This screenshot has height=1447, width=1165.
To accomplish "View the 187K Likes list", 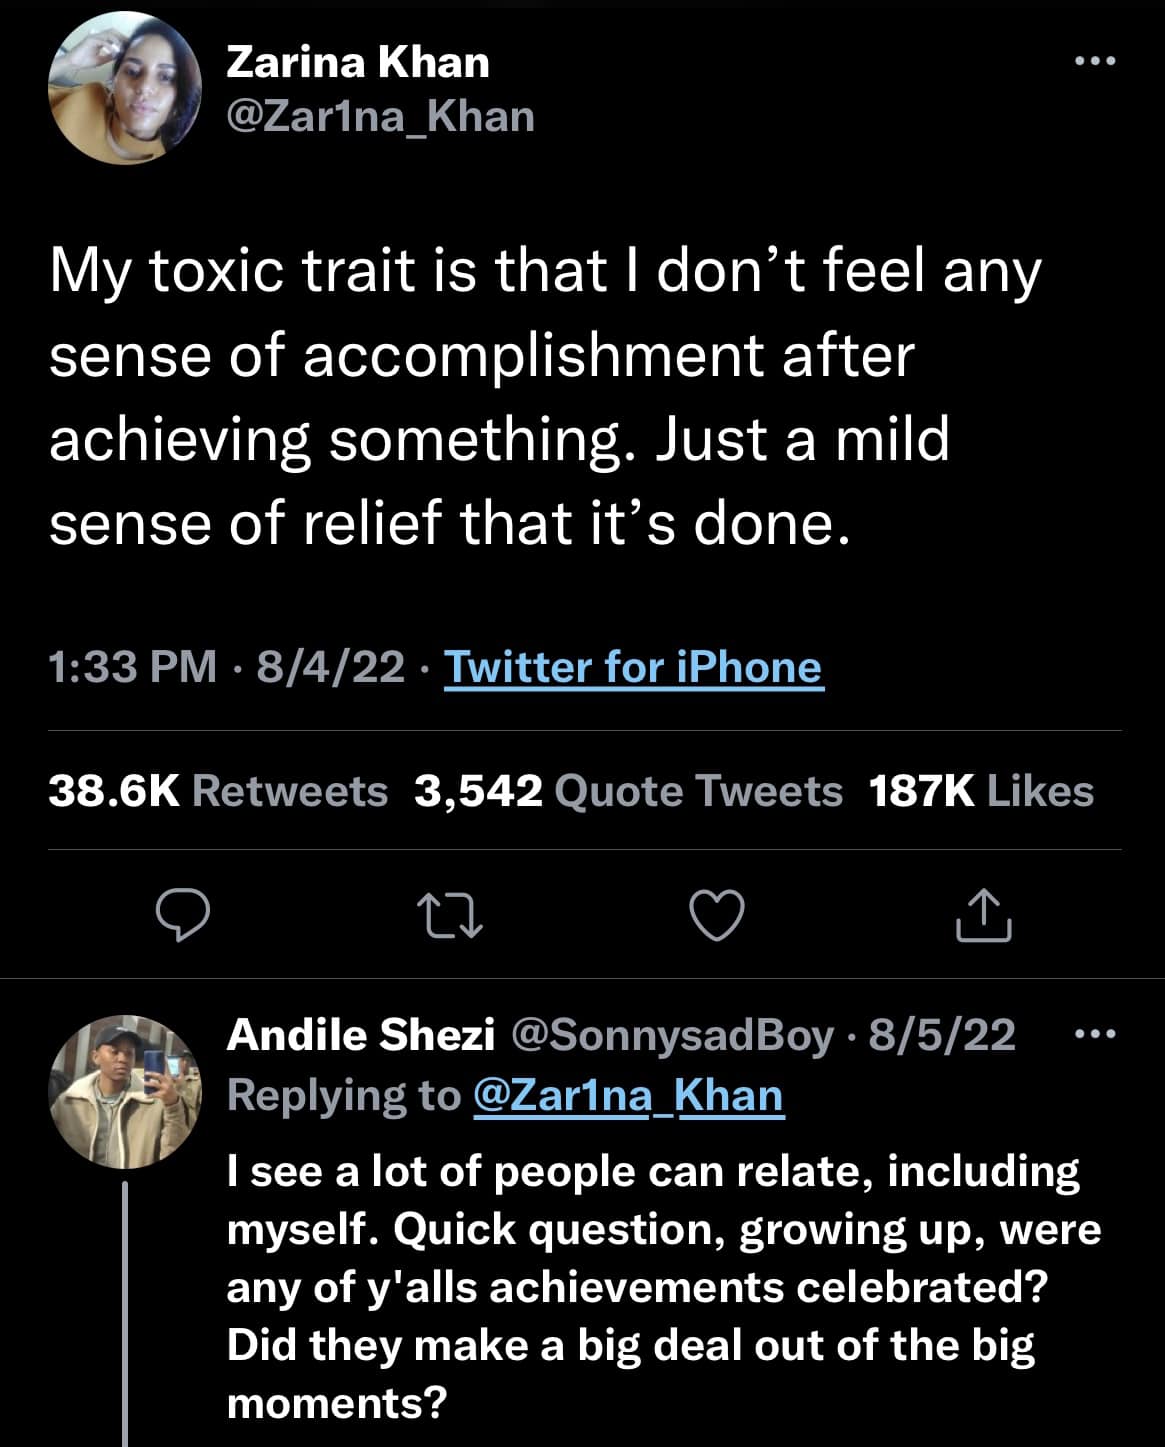I will point(981,791).
